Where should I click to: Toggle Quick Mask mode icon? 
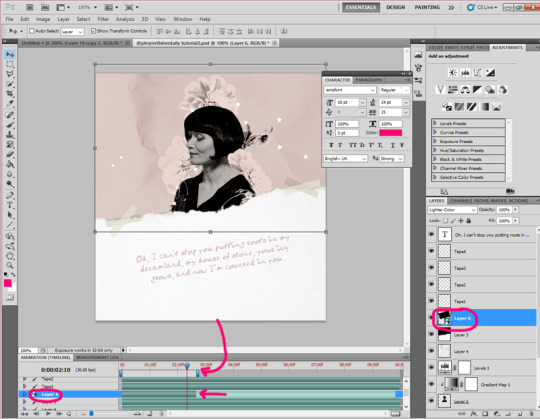tap(10, 297)
